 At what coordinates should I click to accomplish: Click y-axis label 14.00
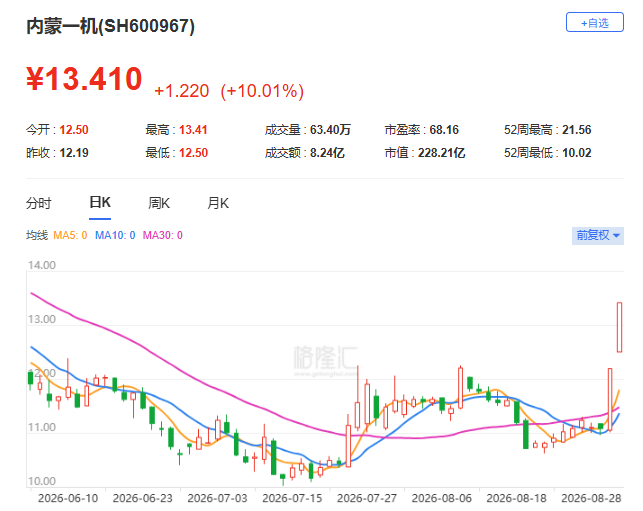coord(42,265)
